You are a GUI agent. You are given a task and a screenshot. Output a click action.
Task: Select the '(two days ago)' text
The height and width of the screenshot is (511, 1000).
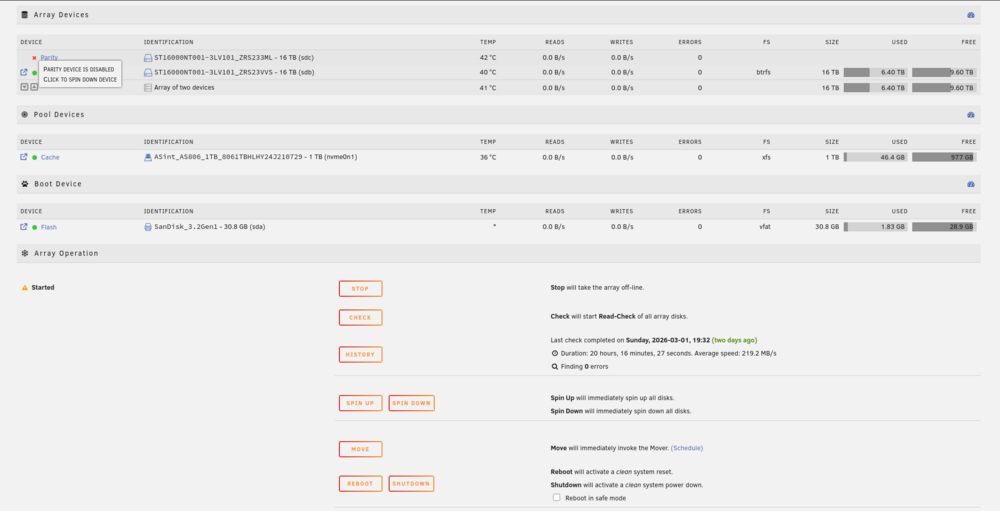[734, 340]
